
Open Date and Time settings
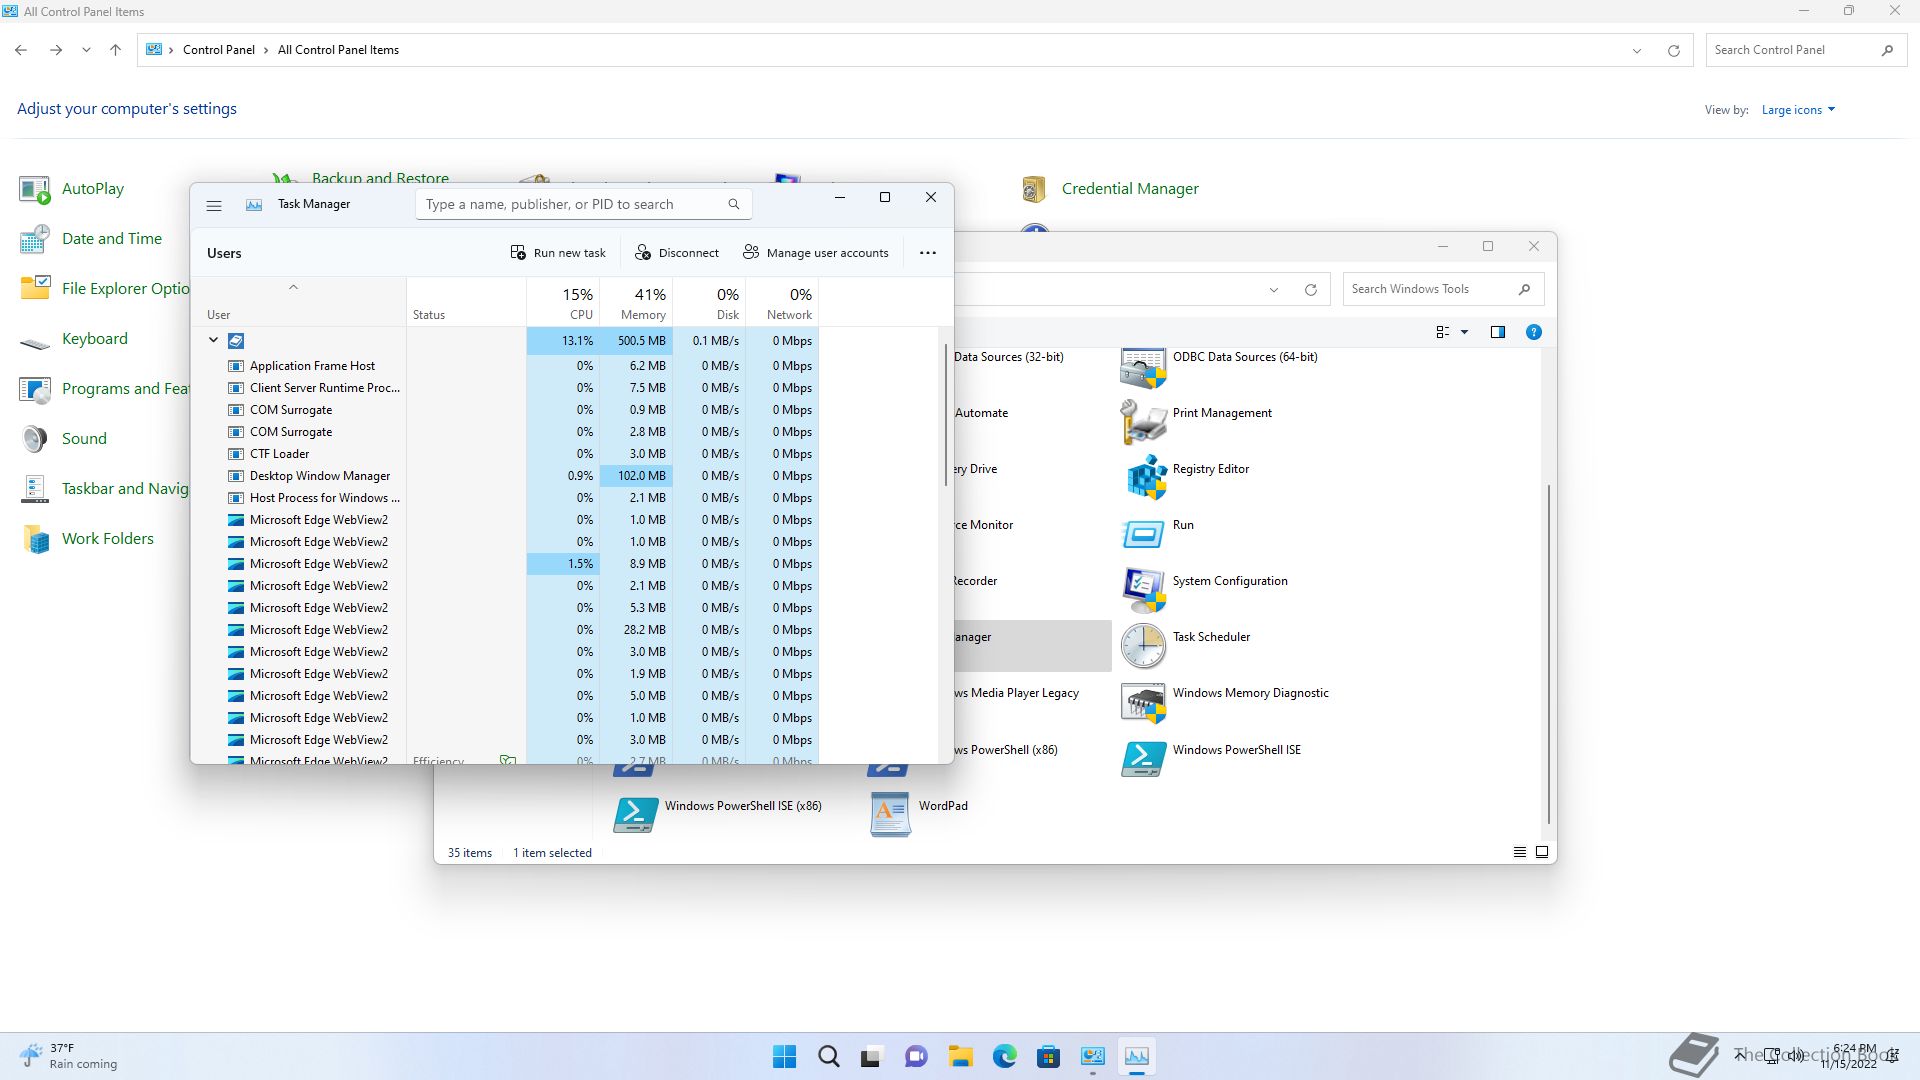click(x=90, y=239)
